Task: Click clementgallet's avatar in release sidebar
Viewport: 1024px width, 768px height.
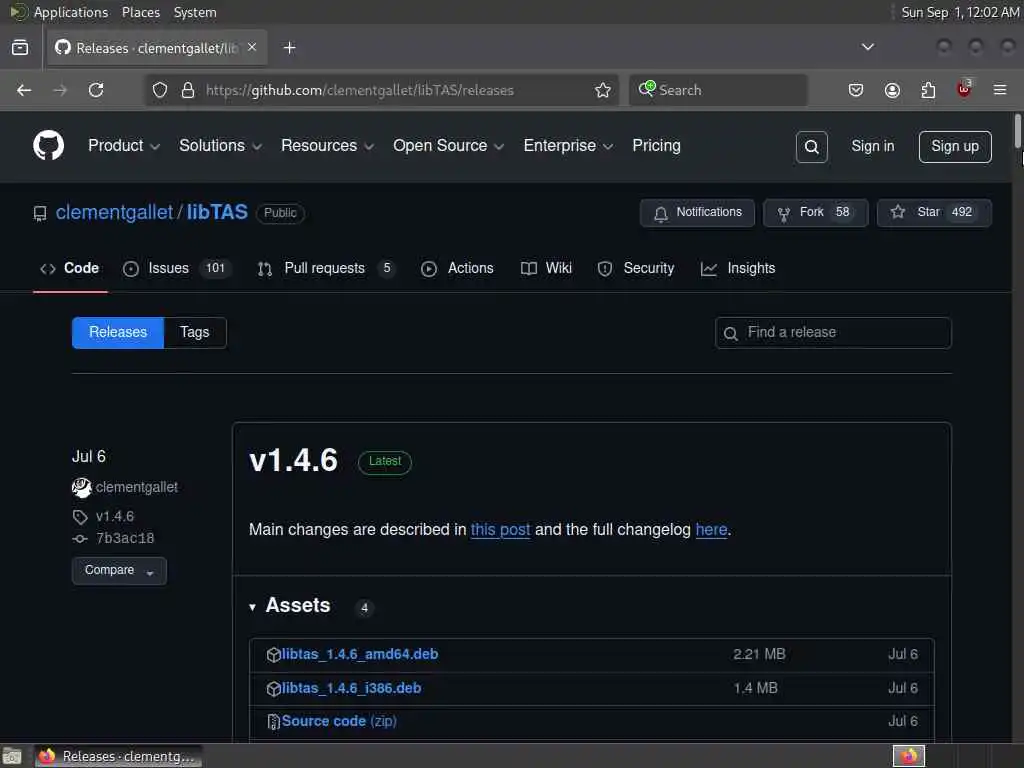Action: pyautogui.click(x=82, y=487)
